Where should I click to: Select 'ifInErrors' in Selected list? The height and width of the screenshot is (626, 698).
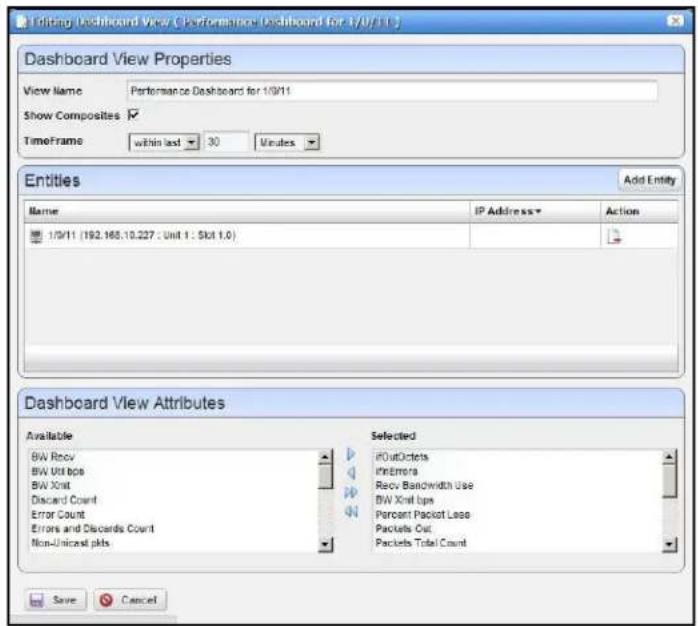click(x=396, y=471)
